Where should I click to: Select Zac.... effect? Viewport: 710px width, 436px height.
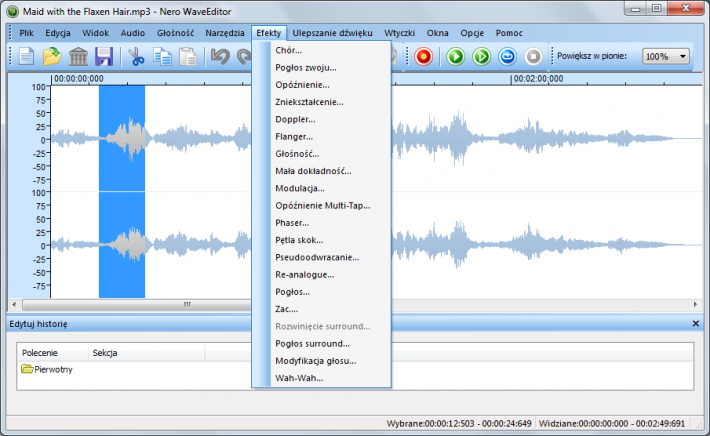pos(321,309)
